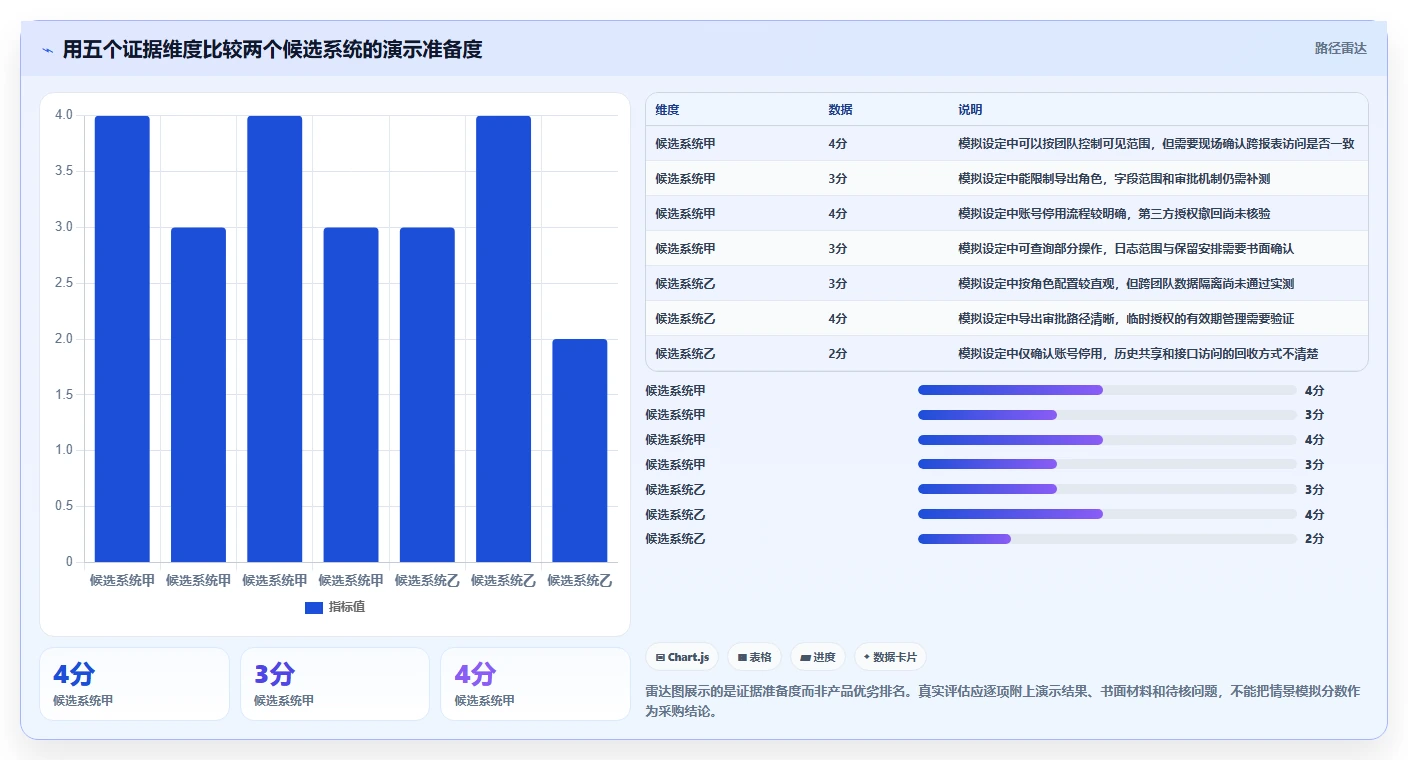Select the 表格 chip
This screenshot has width=1408, height=760.
(754, 657)
